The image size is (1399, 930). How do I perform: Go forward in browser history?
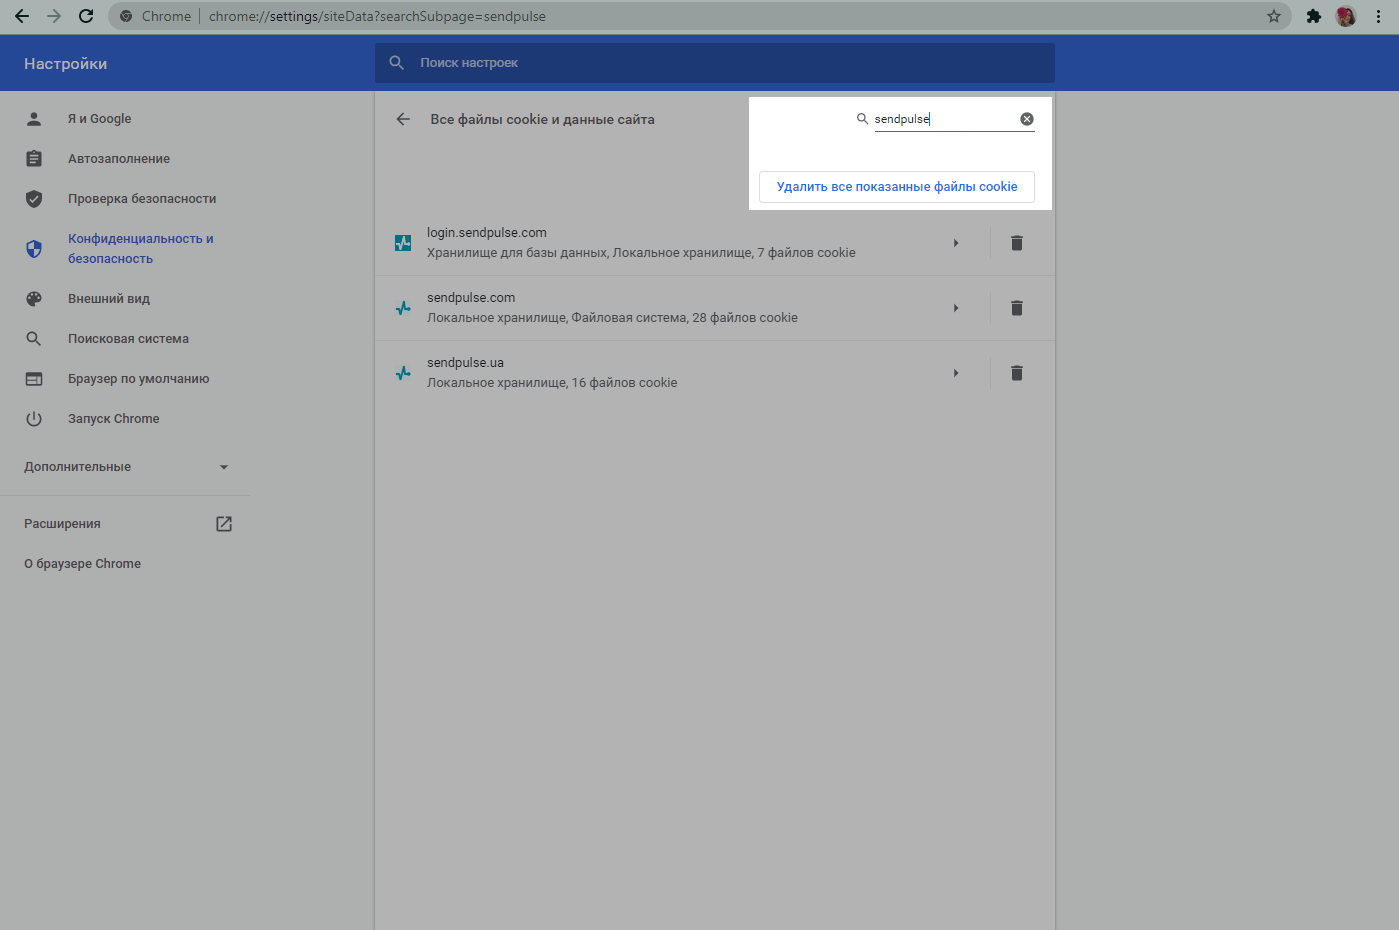click(x=54, y=16)
